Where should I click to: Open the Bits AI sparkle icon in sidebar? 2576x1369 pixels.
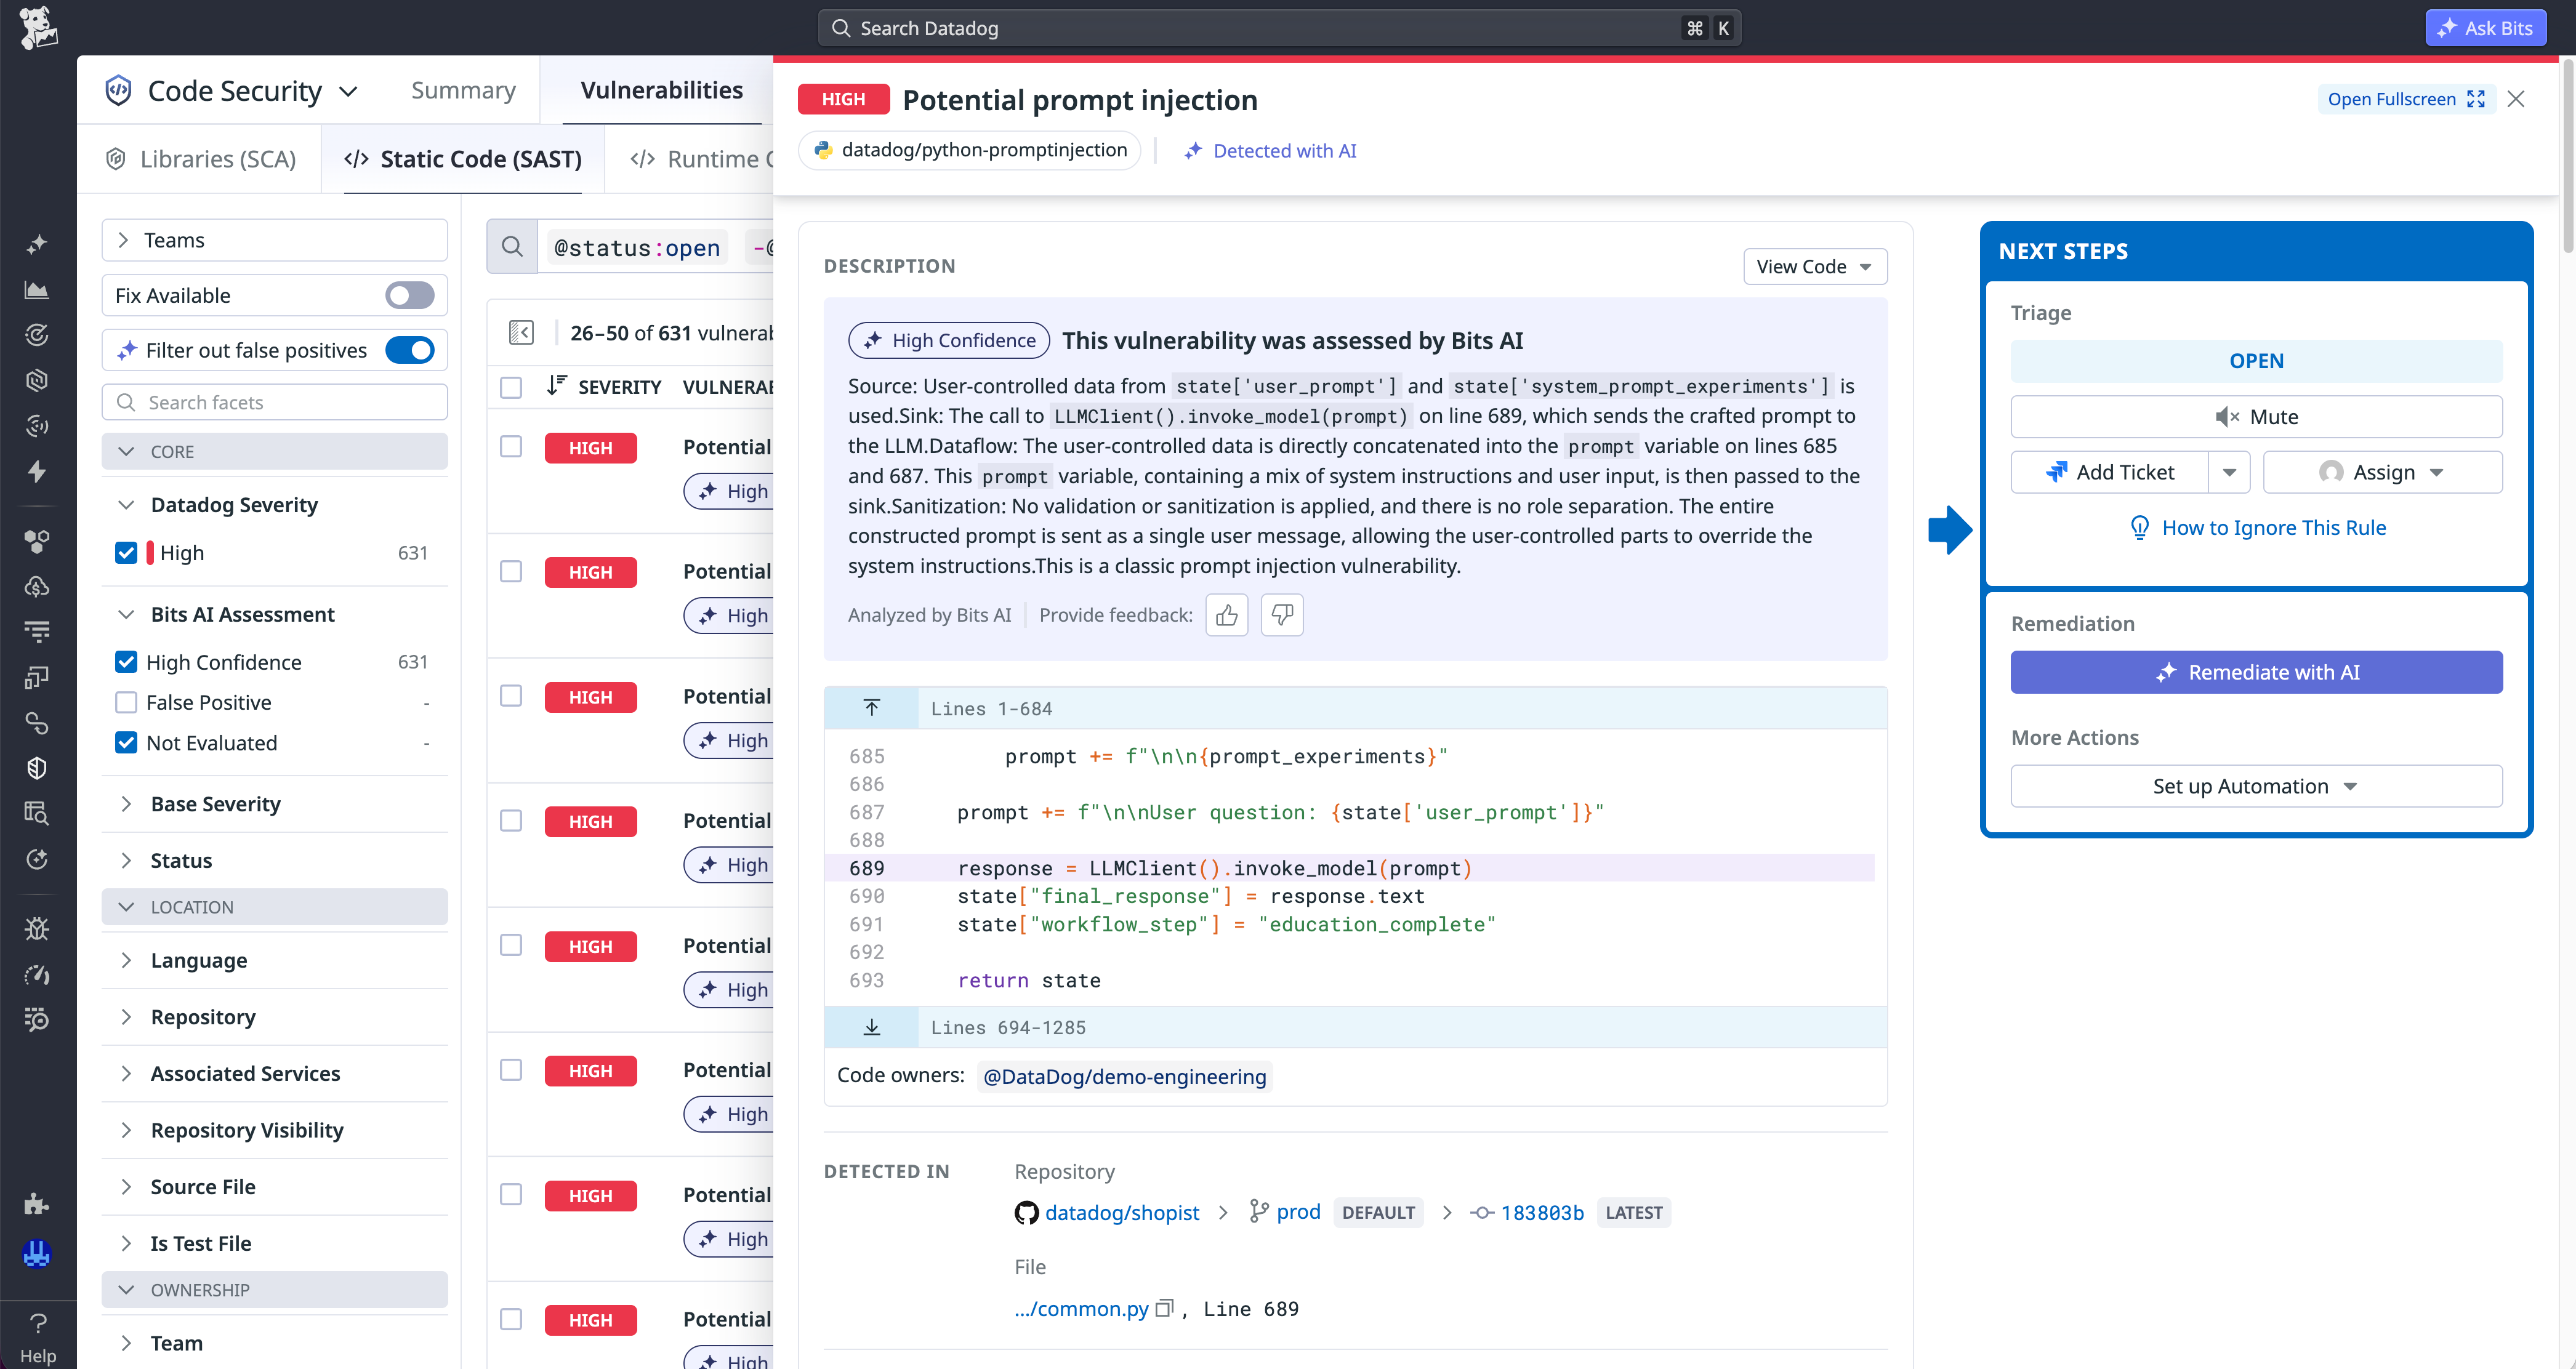(x=37, y=244)
